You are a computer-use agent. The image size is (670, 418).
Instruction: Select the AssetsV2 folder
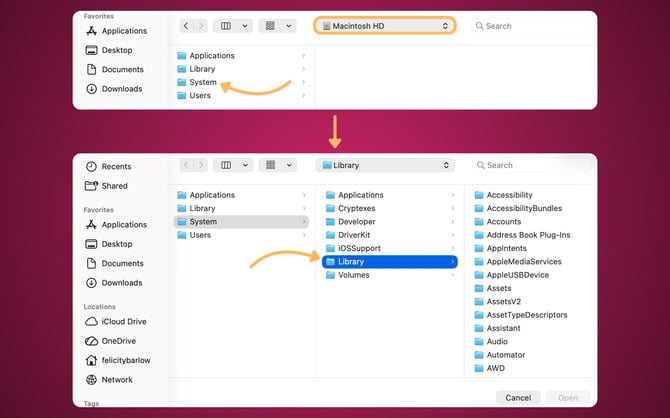click(498, 301)
